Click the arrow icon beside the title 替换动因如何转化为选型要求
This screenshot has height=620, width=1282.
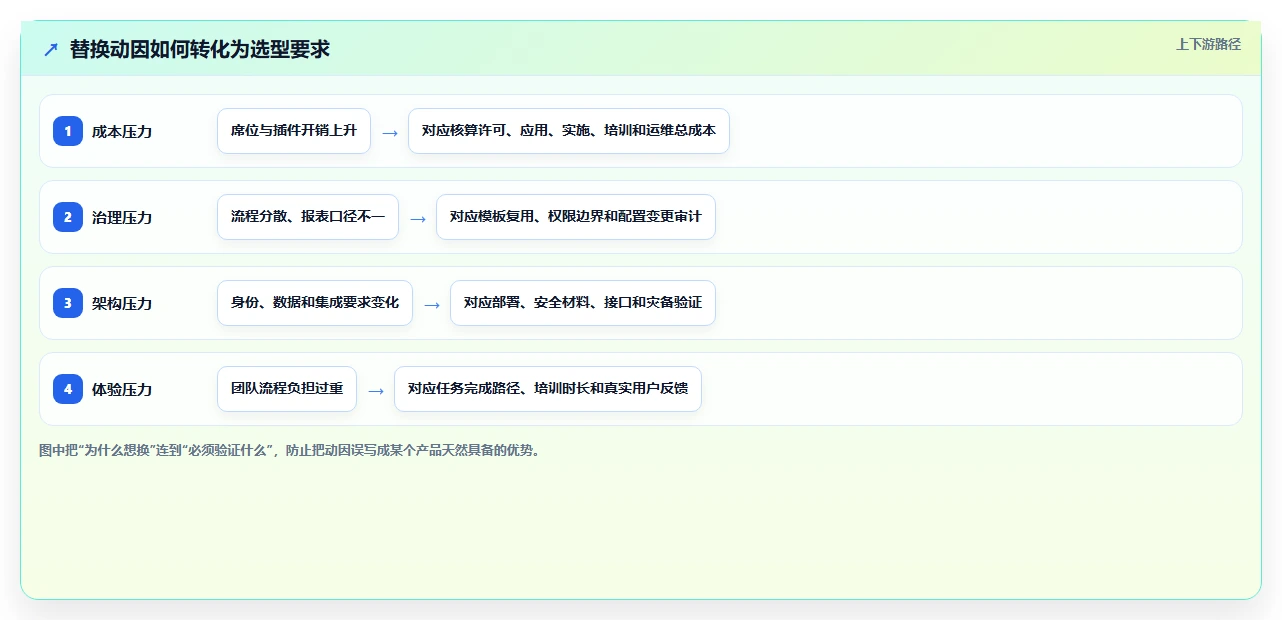coord(51,49)
